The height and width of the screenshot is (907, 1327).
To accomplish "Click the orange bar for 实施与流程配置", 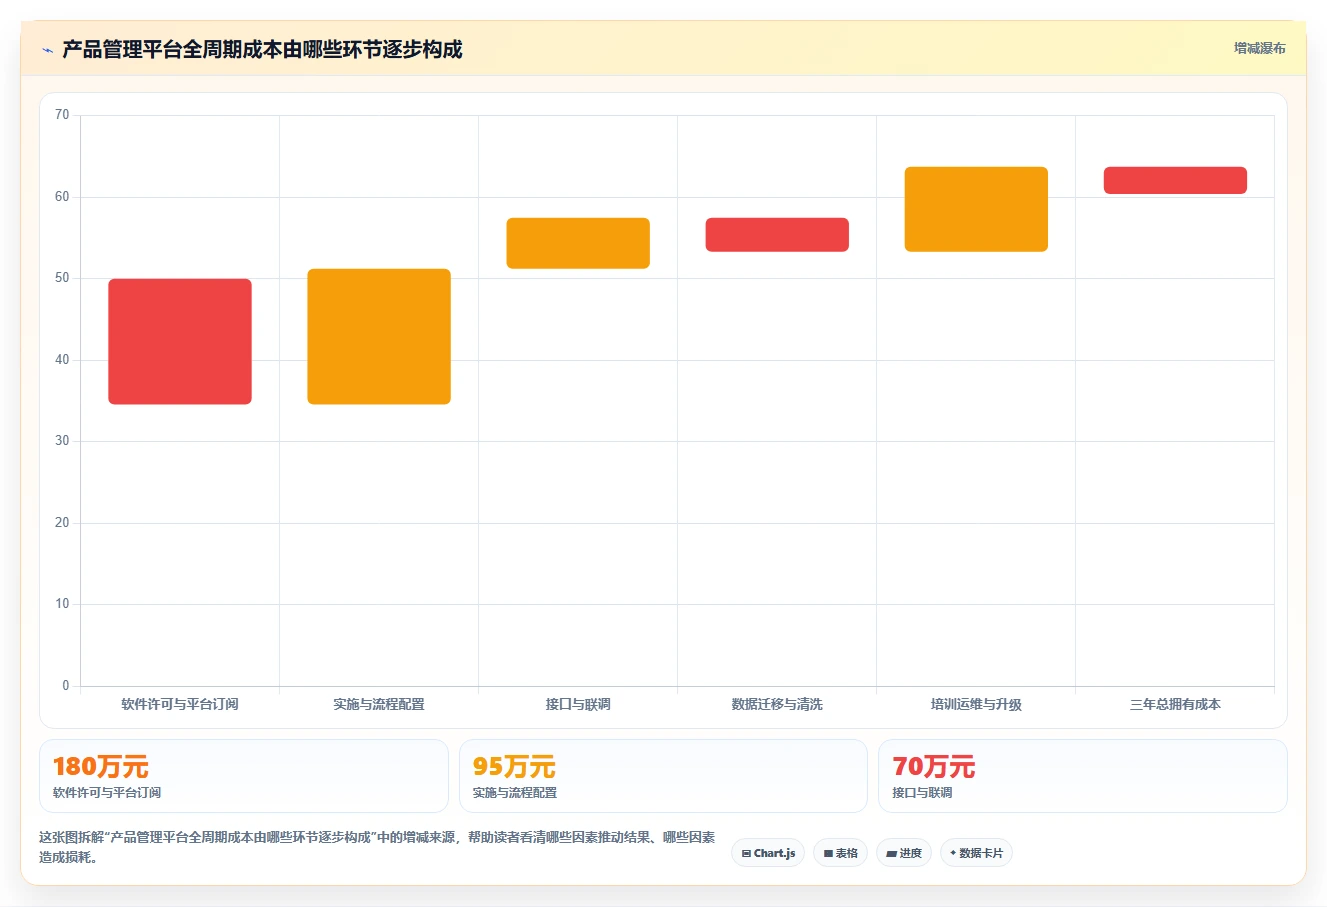I will click(379, 337).
